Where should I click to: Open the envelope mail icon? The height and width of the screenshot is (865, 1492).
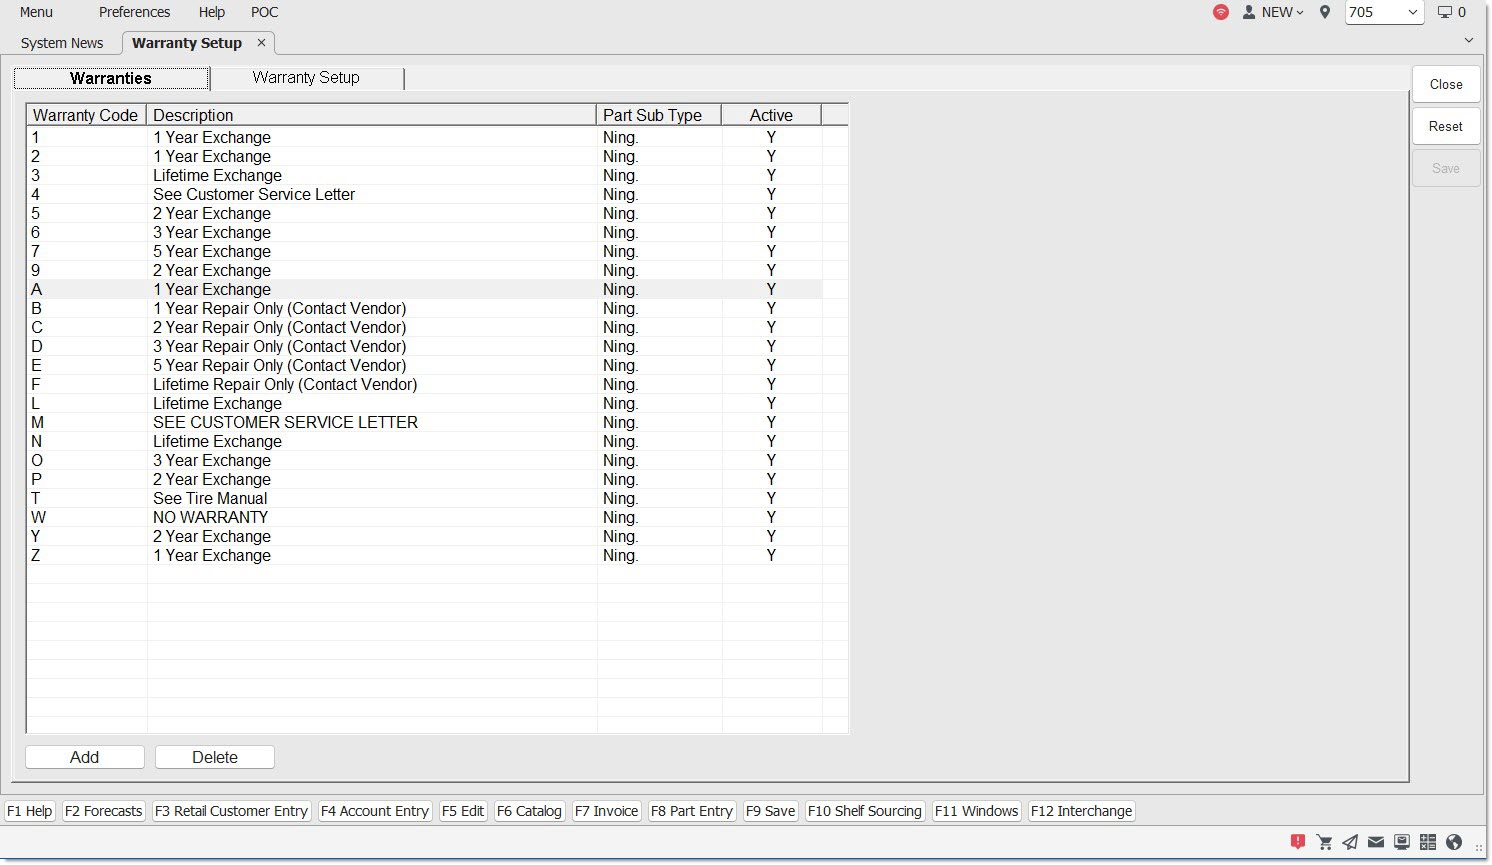point(1376,842)
